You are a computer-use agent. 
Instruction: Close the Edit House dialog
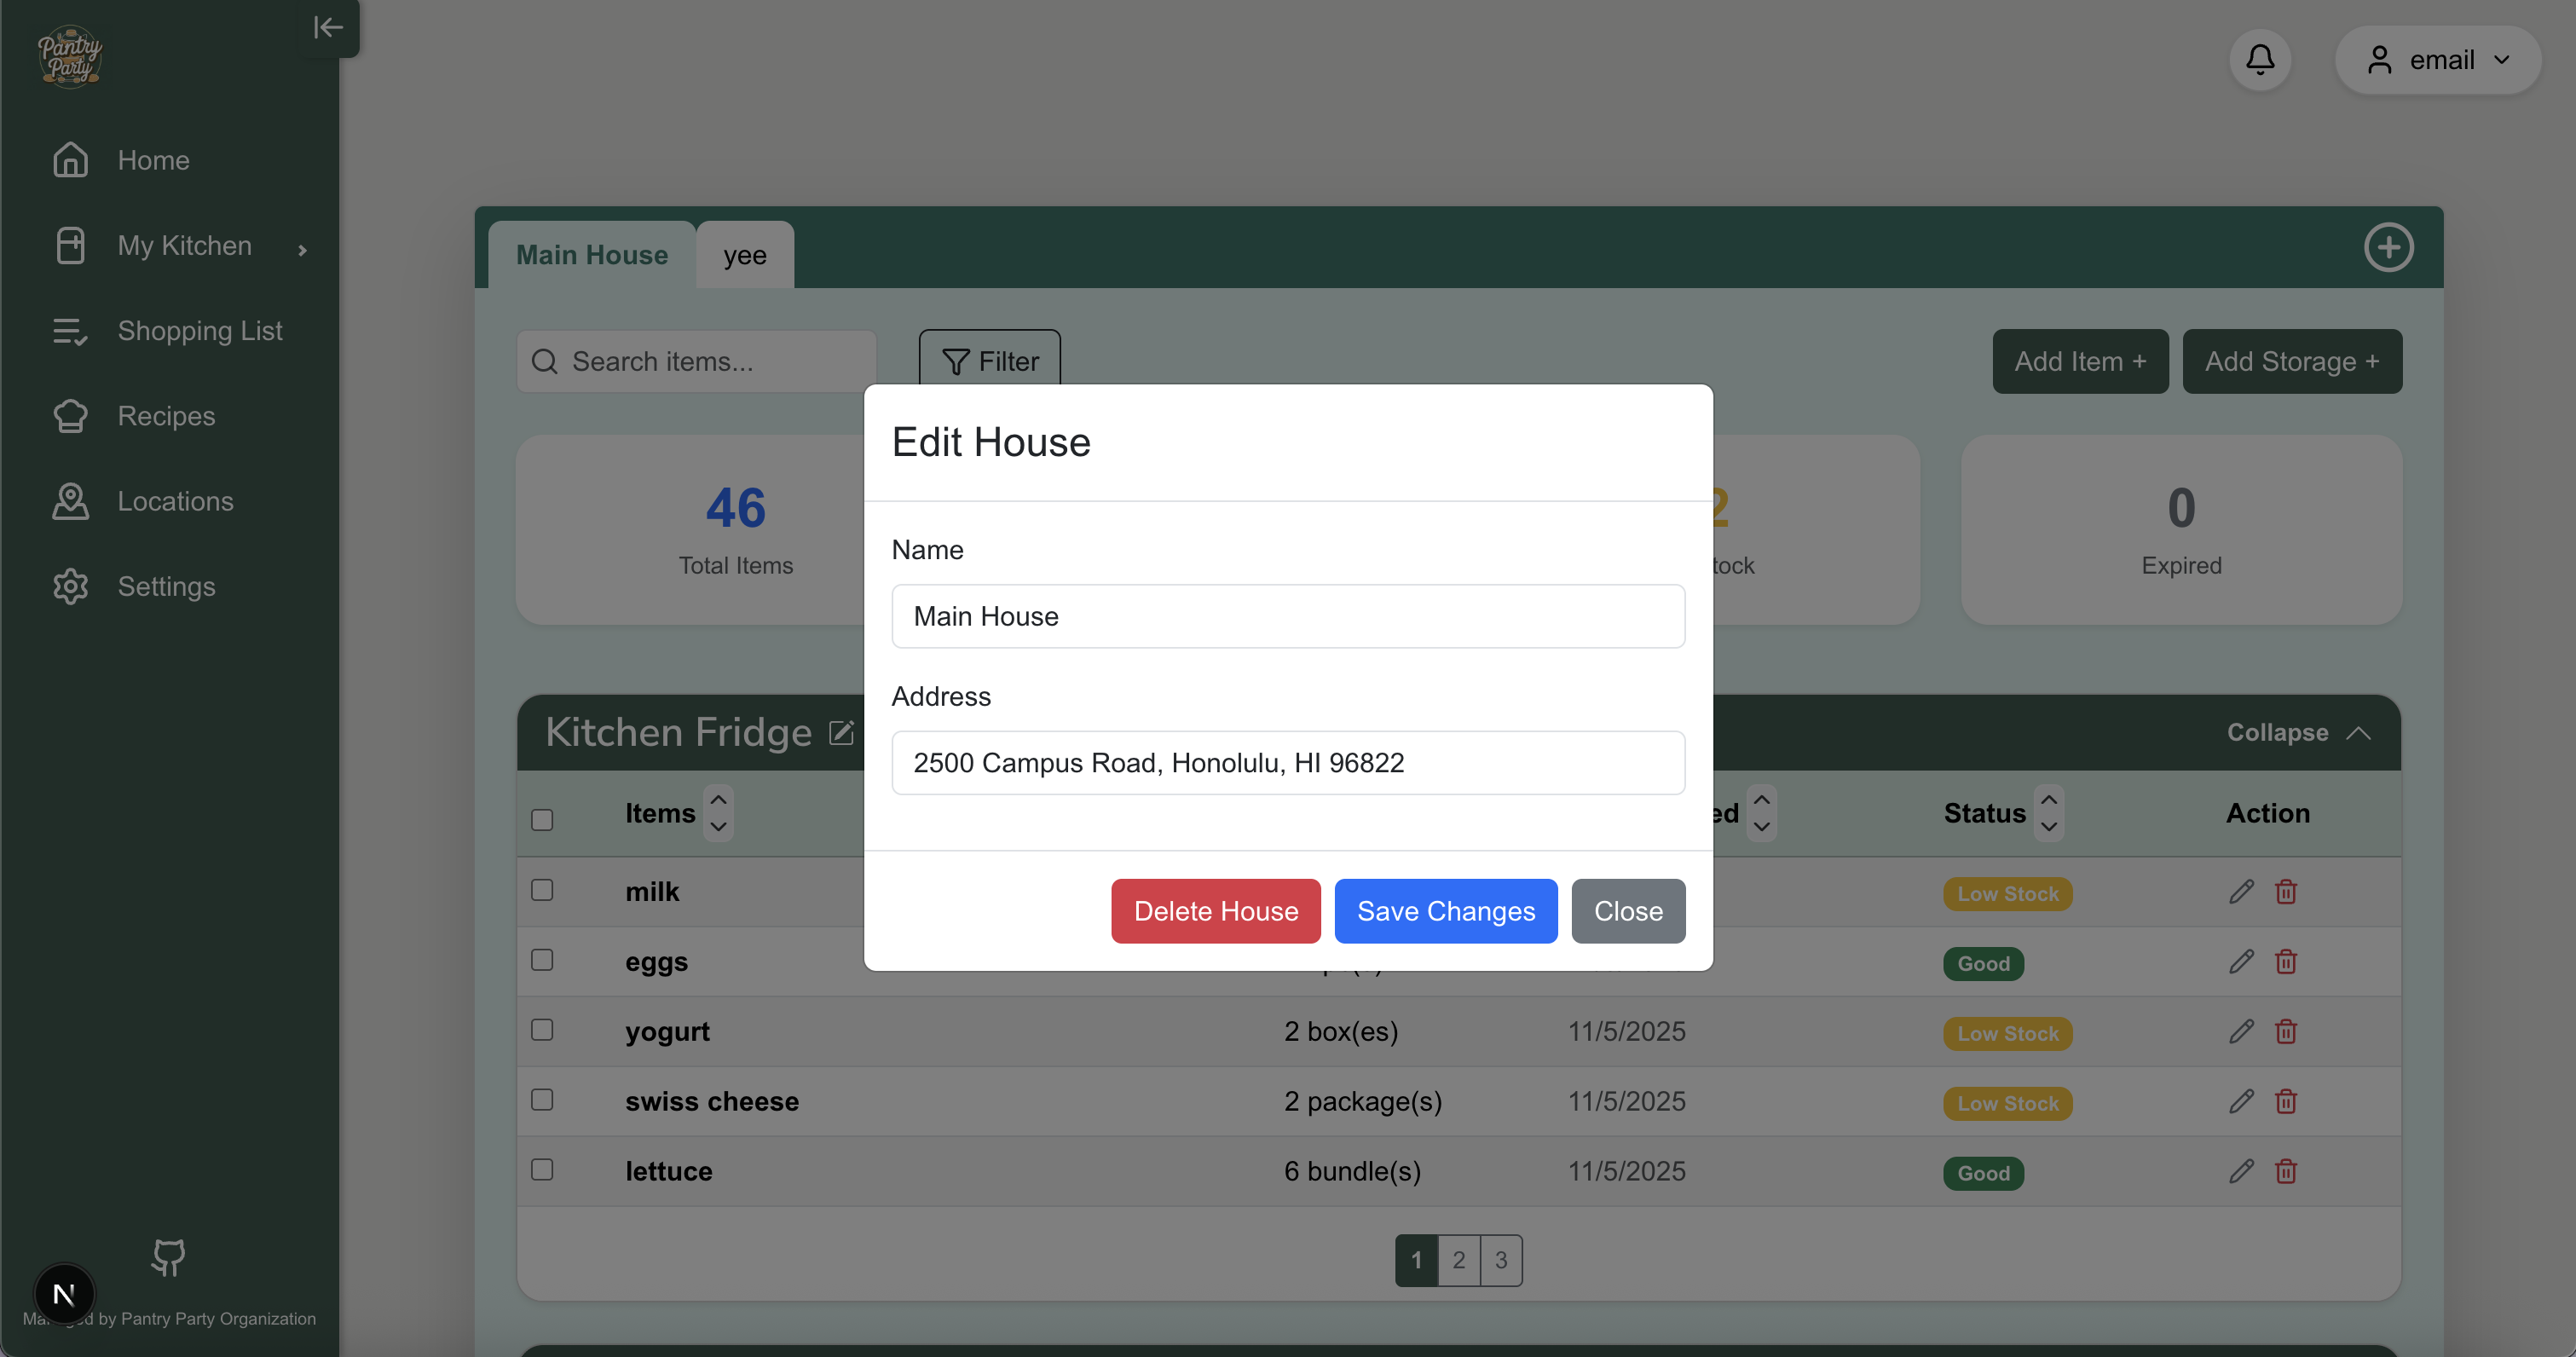pos(1628,911)
